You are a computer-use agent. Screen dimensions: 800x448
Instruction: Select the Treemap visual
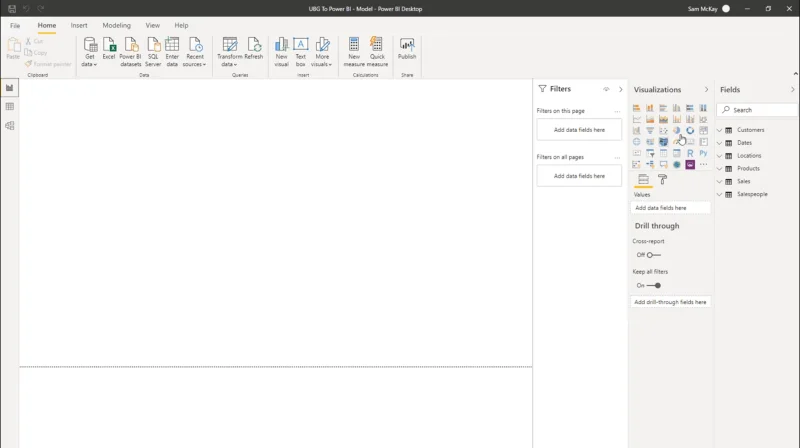click(x=703, y=130)
